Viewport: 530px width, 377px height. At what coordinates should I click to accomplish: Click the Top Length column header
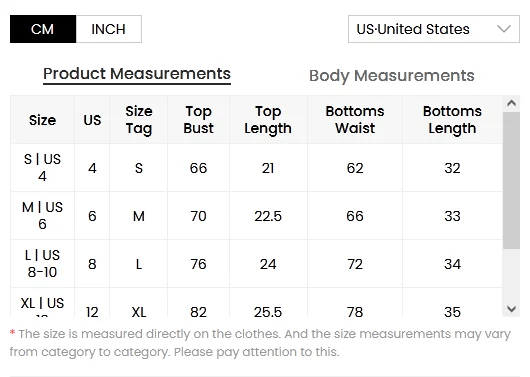(268, 120)
